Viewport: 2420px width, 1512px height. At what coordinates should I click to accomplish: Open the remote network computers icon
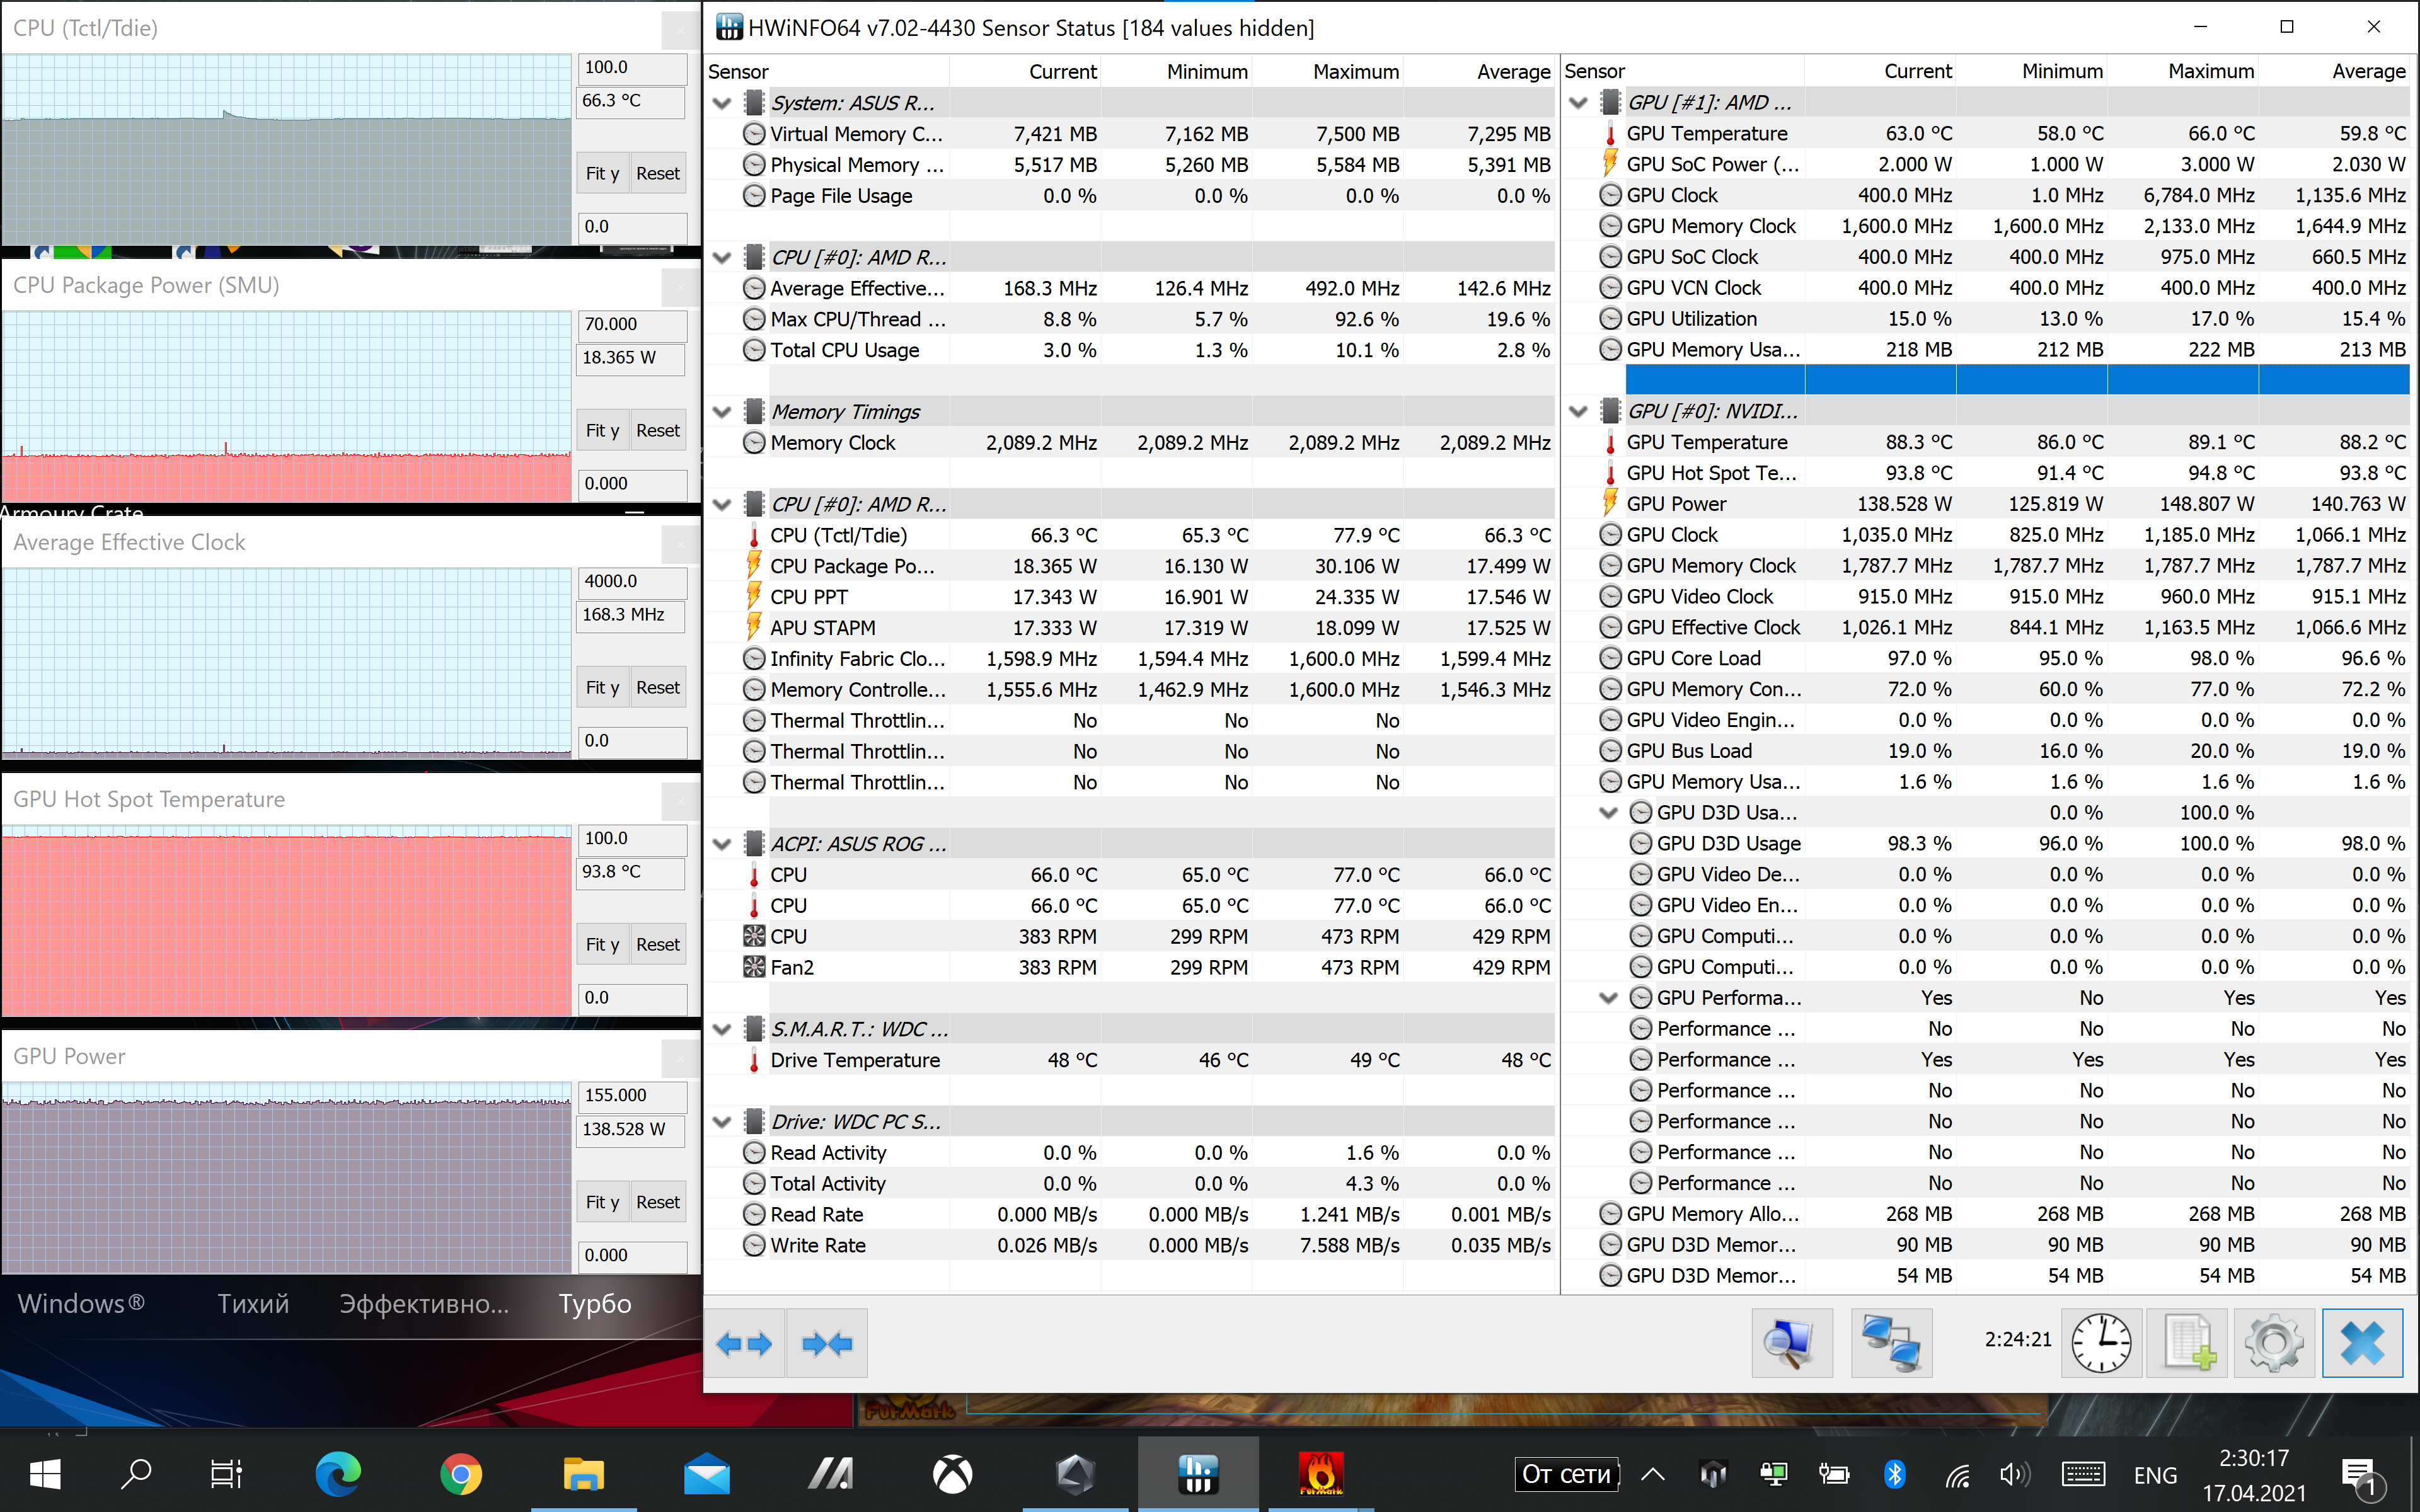1891,1343
